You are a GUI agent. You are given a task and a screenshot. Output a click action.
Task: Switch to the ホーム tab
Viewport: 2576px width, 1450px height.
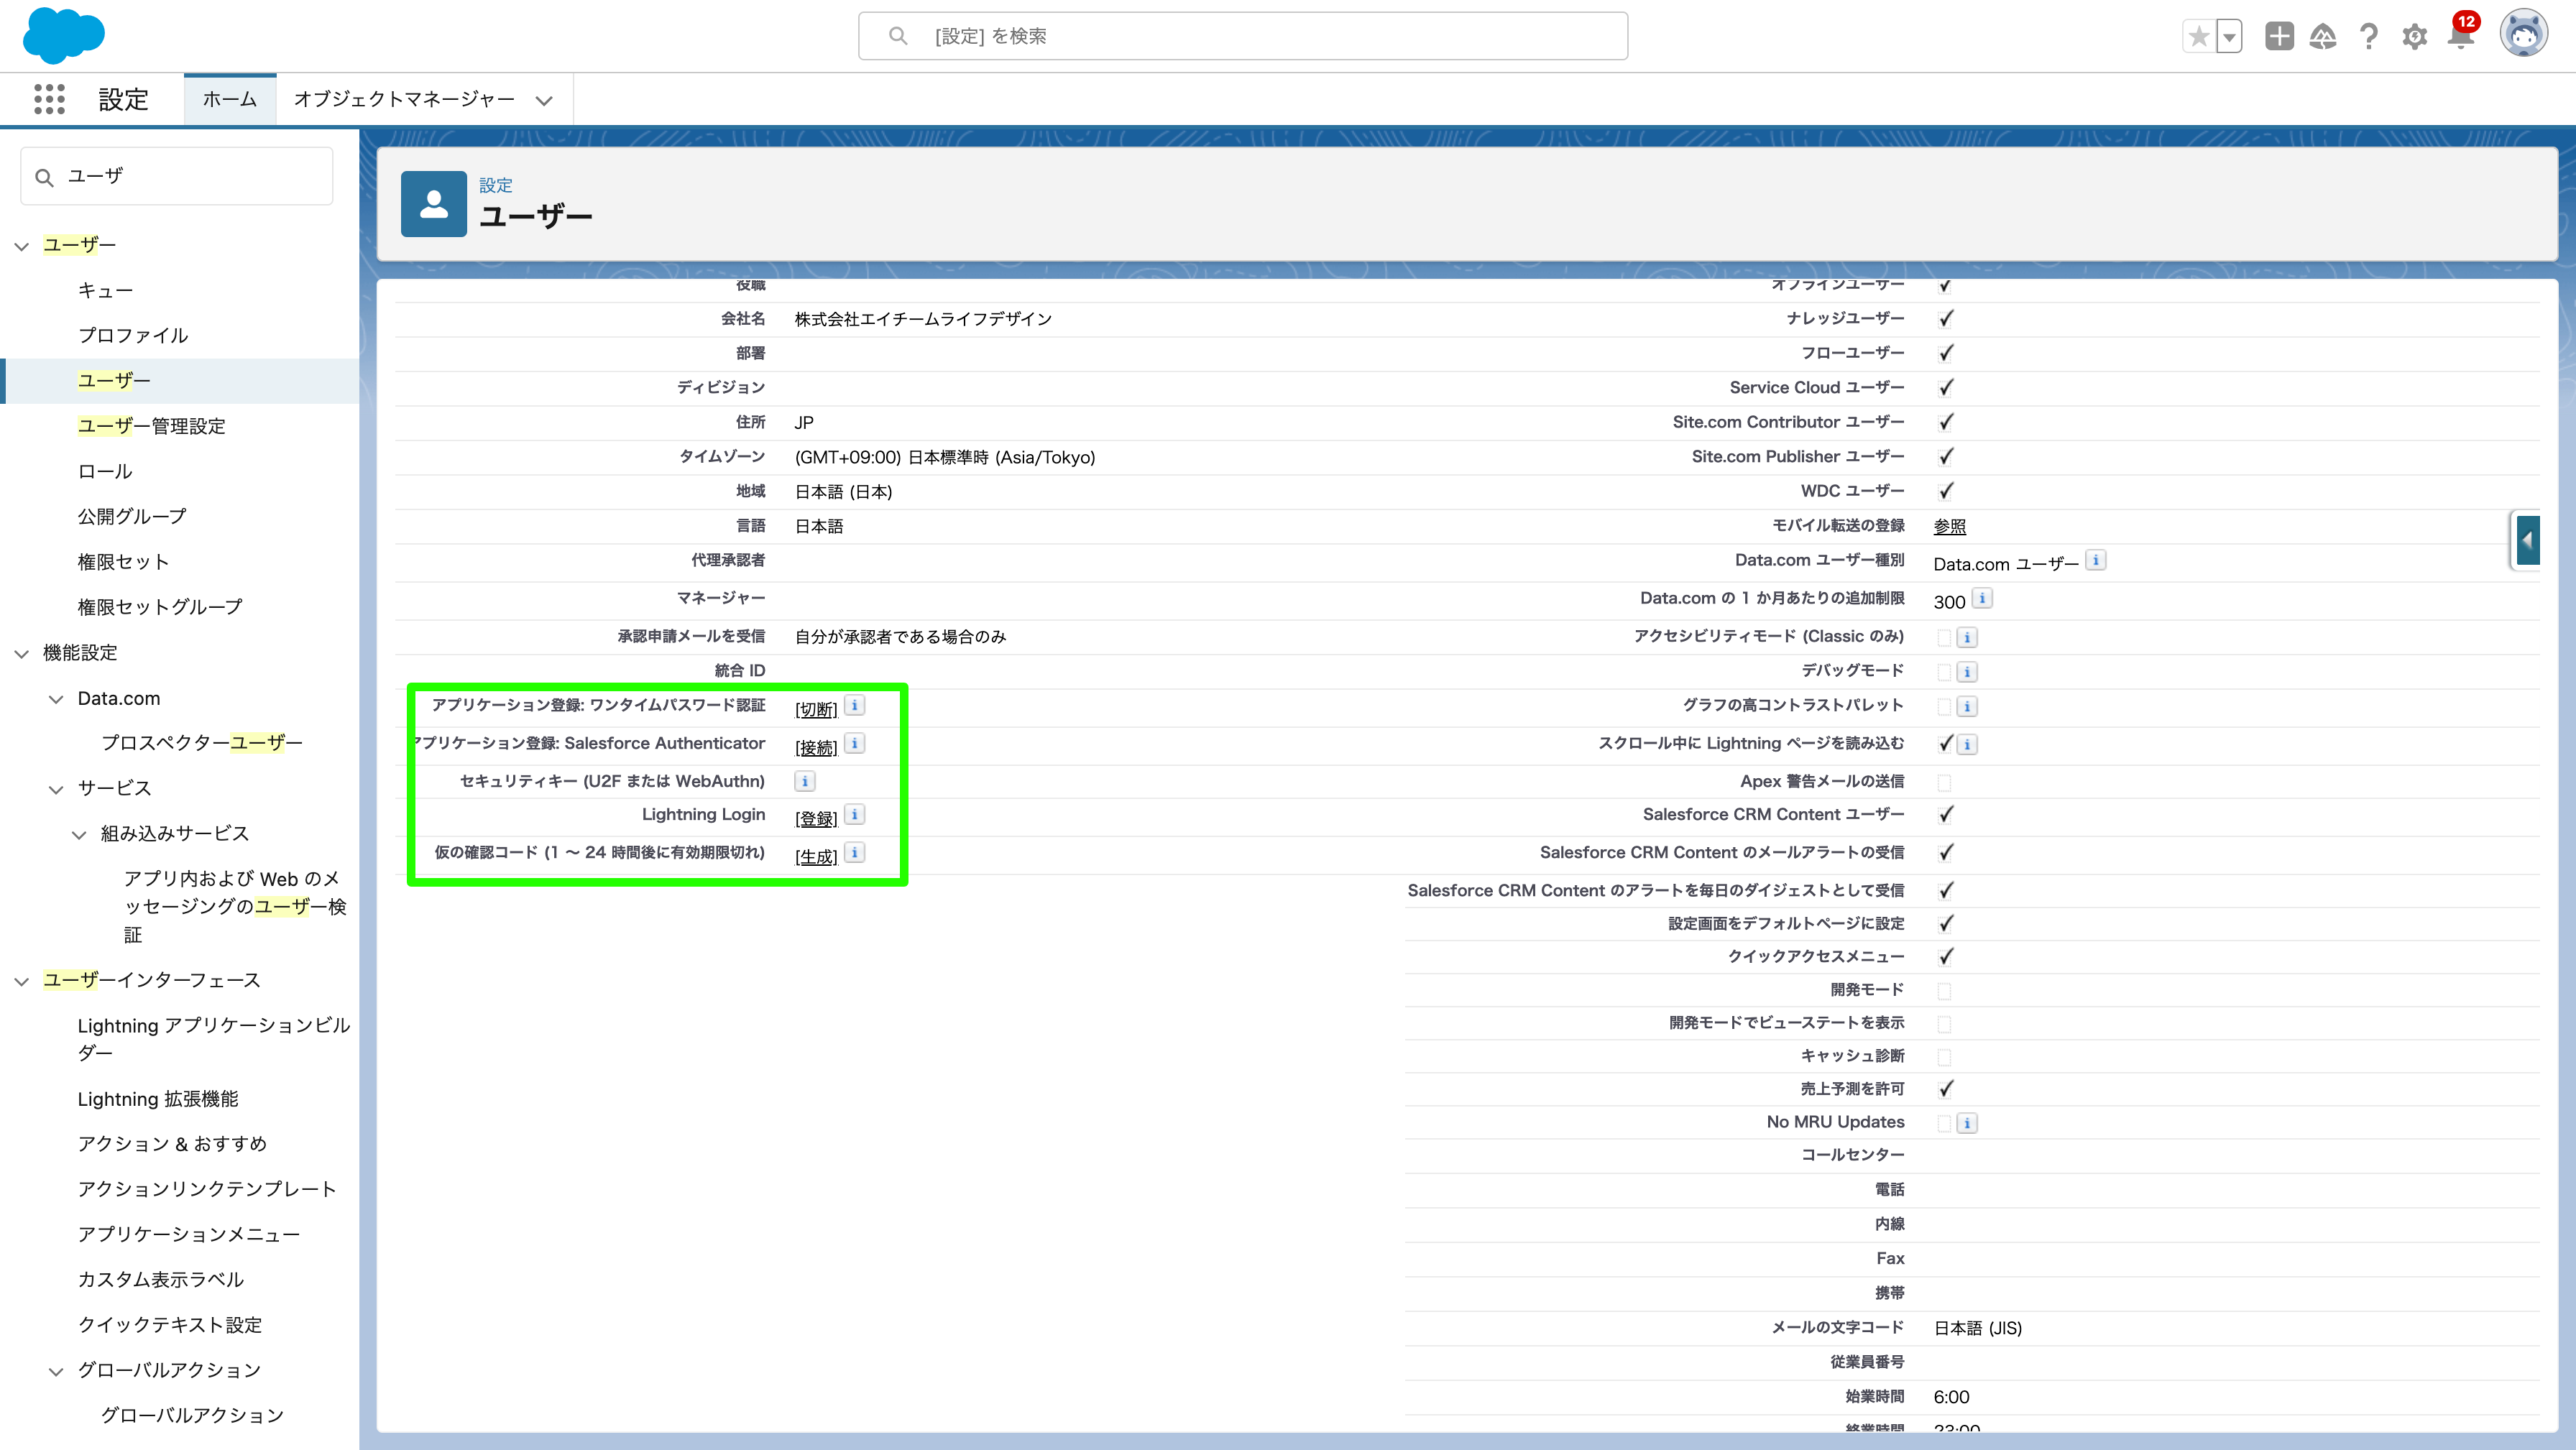tap(229, 99)
